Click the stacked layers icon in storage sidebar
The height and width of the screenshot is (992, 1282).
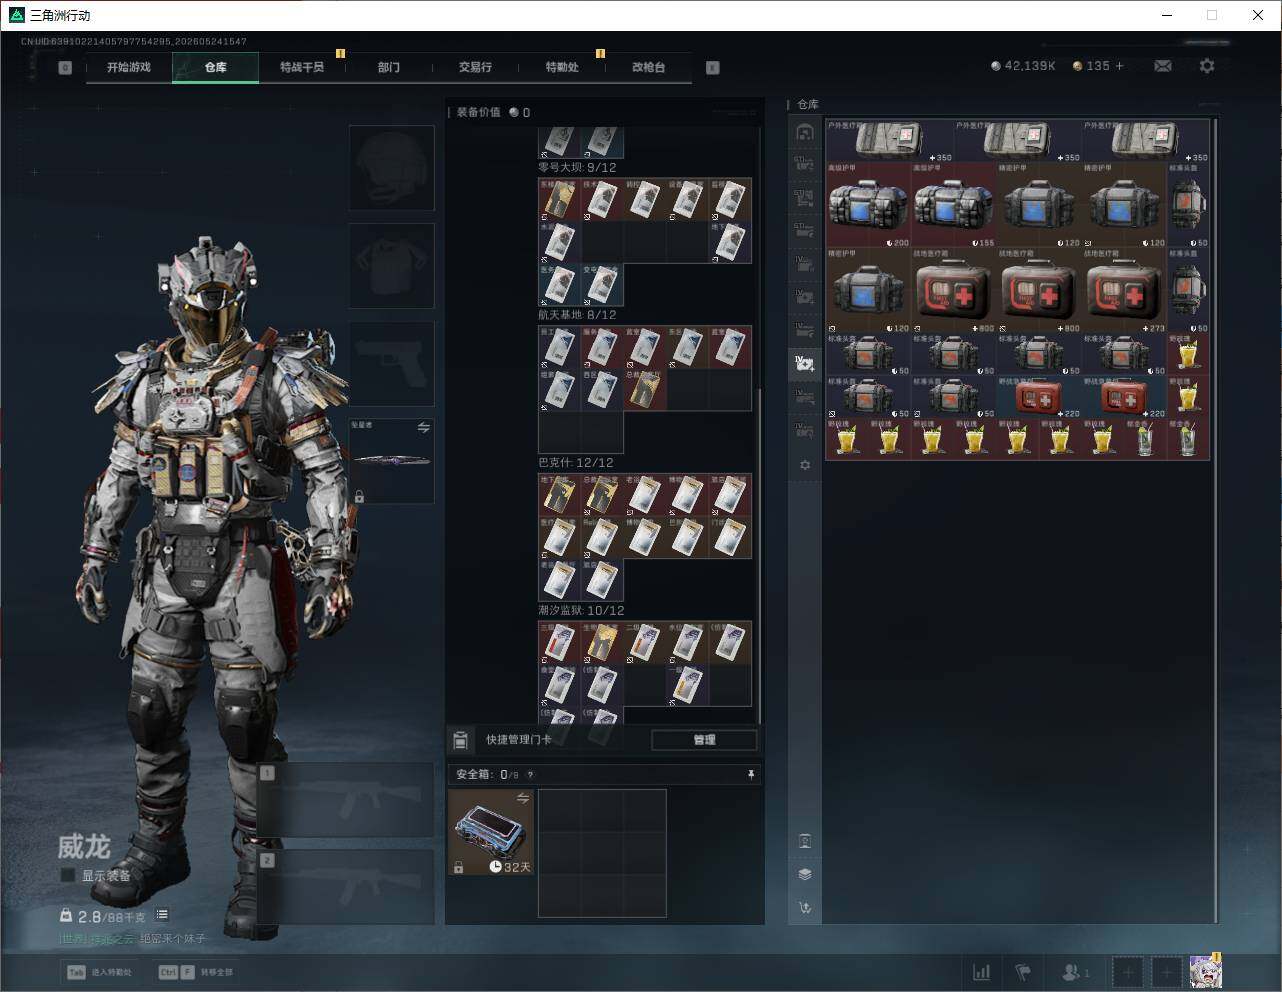coord(805,874)
